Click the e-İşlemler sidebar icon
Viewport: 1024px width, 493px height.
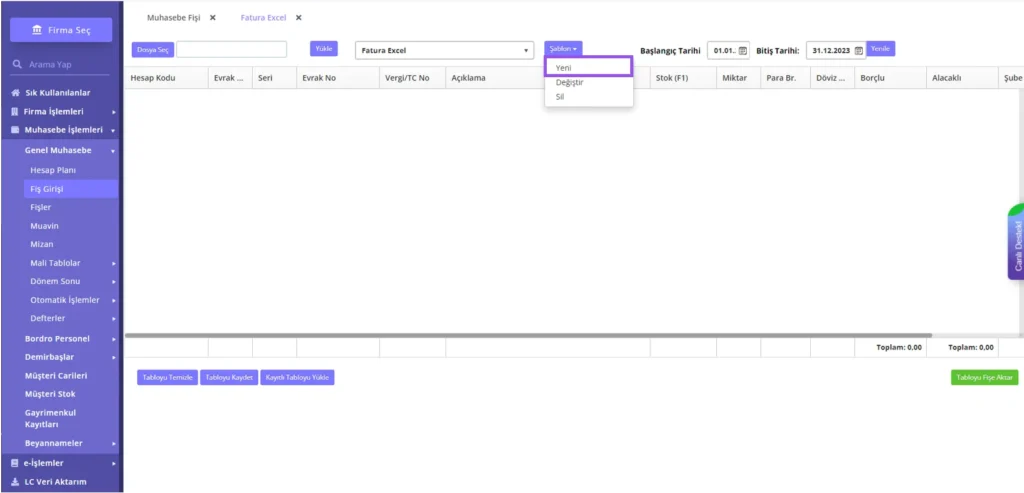(x=15, y=463)
